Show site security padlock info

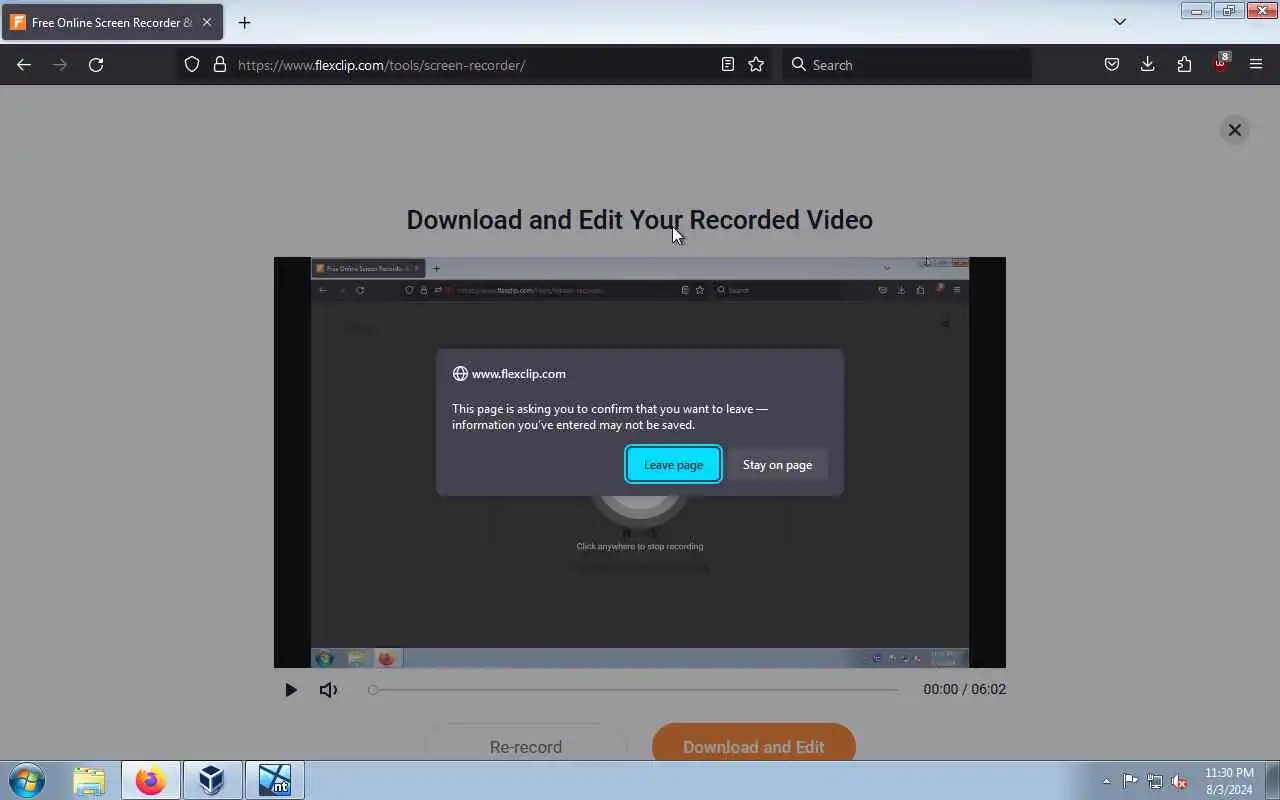click(220, 65)
